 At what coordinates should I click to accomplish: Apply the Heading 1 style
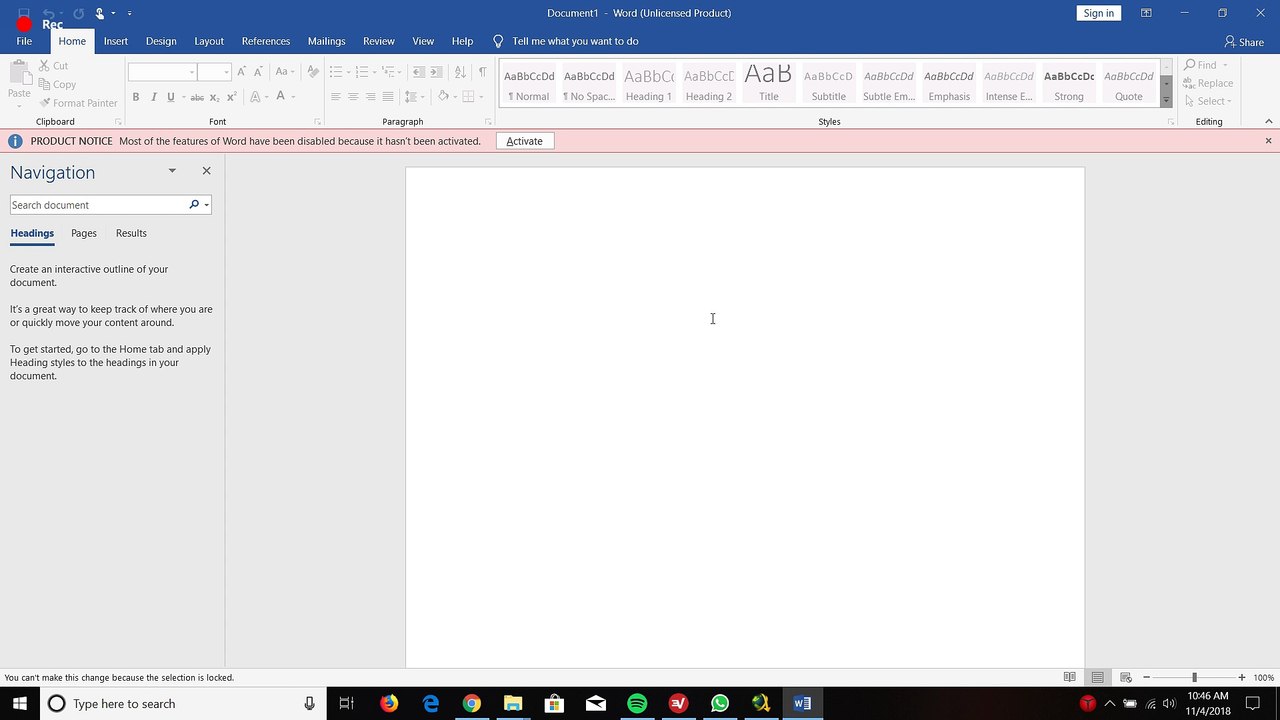coord(649,85)
